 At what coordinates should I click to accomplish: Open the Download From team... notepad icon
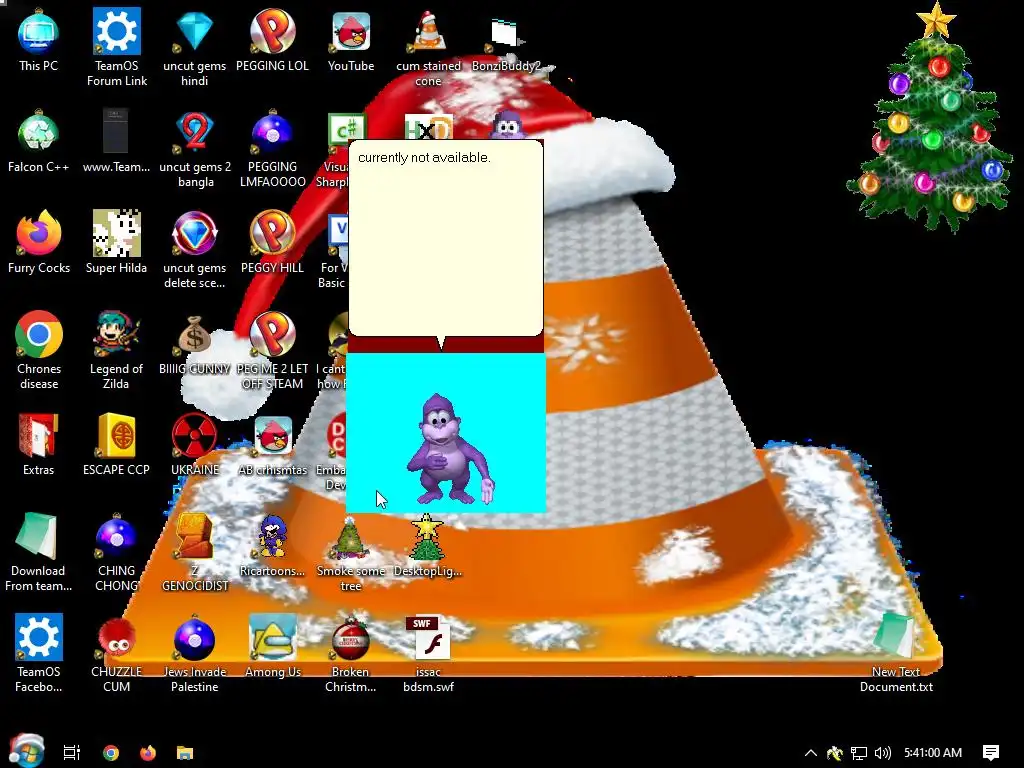click(x=39, y=553)
